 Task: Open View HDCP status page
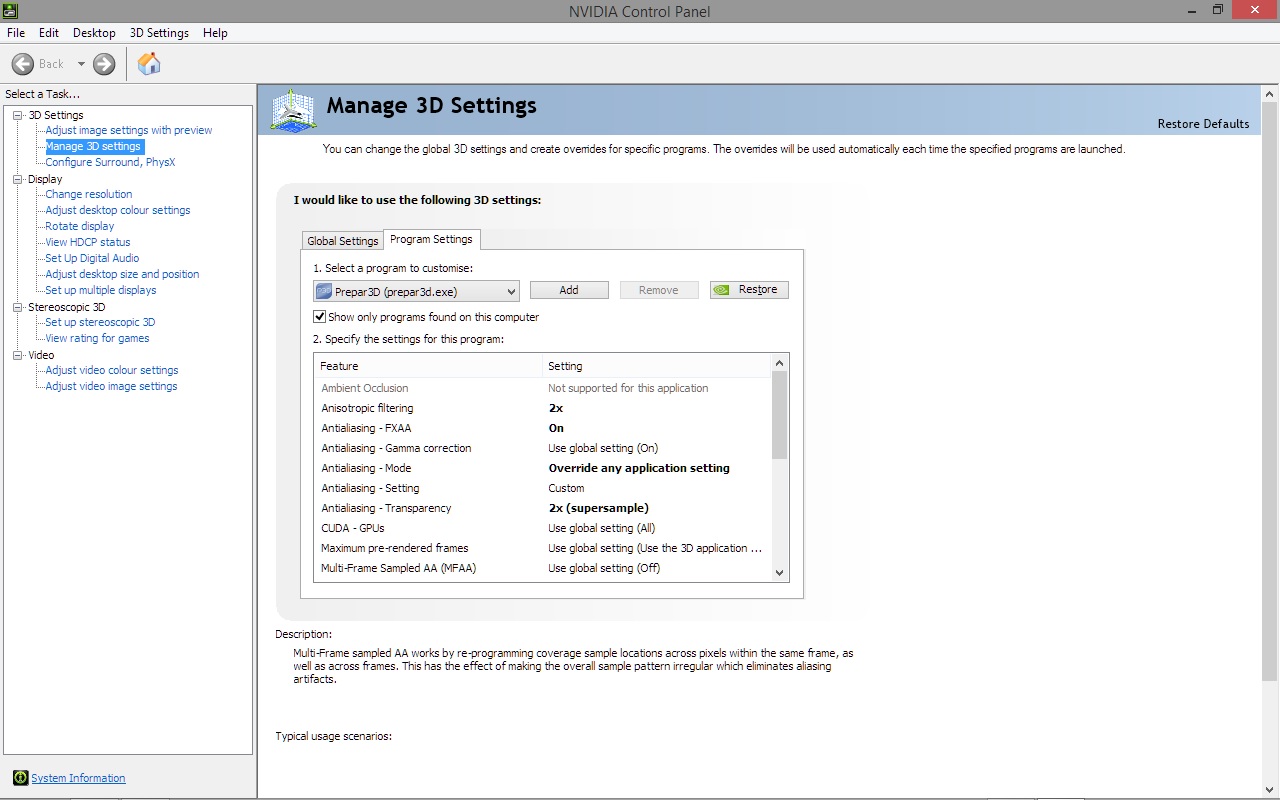[88, 242]
